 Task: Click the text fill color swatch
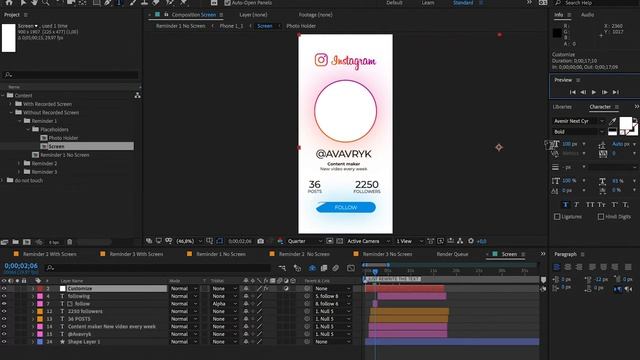625,123
